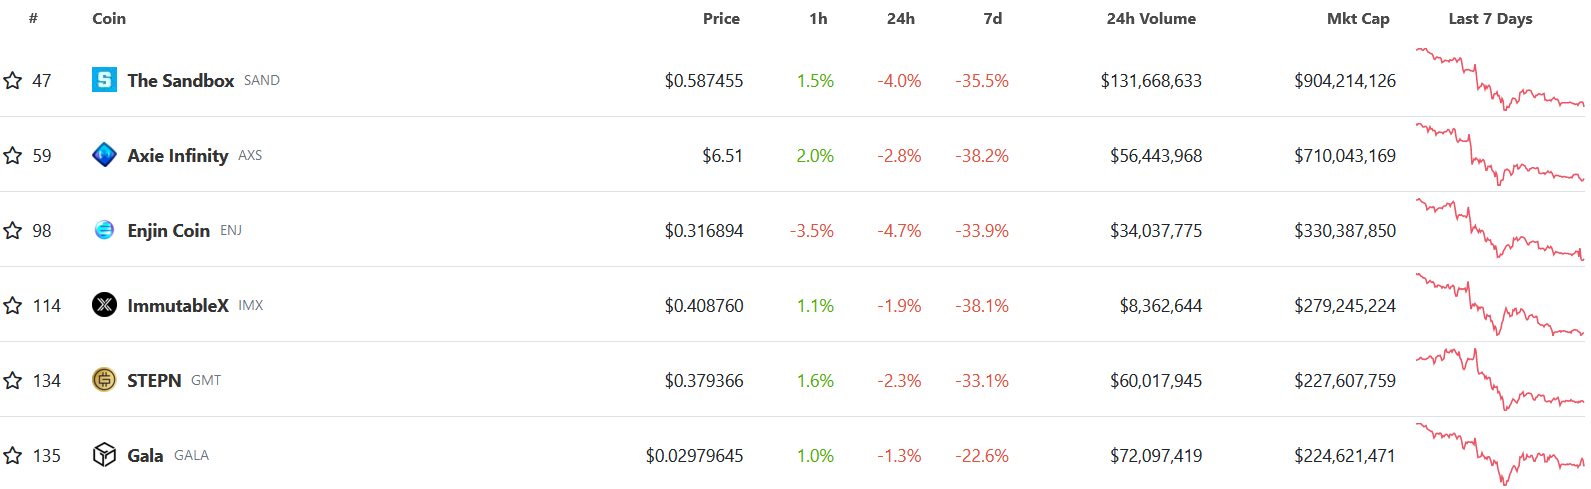This screenshot has width=1591, height=489.
Task: Add ImmutableX to favorites star
Action: tap(13, 306)
